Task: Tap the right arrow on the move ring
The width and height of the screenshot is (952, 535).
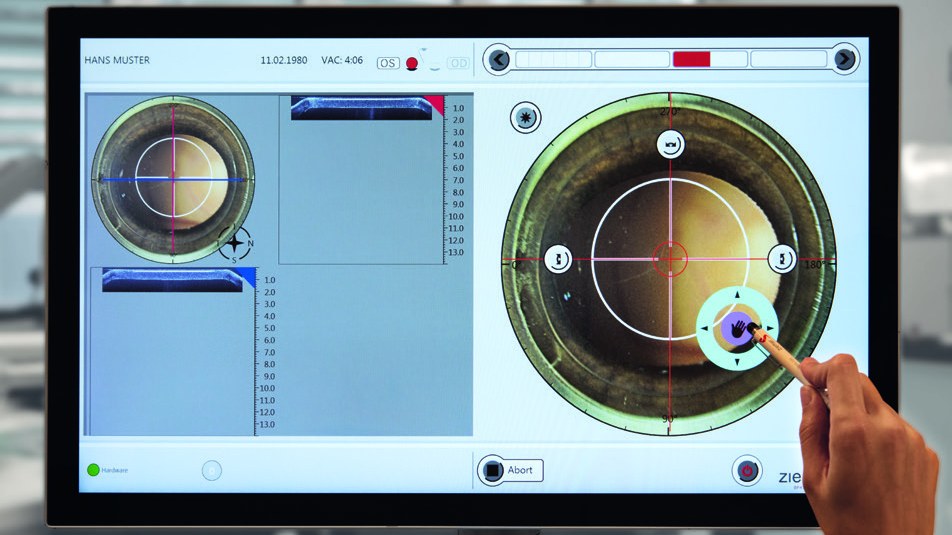Action: click(770, 328)
